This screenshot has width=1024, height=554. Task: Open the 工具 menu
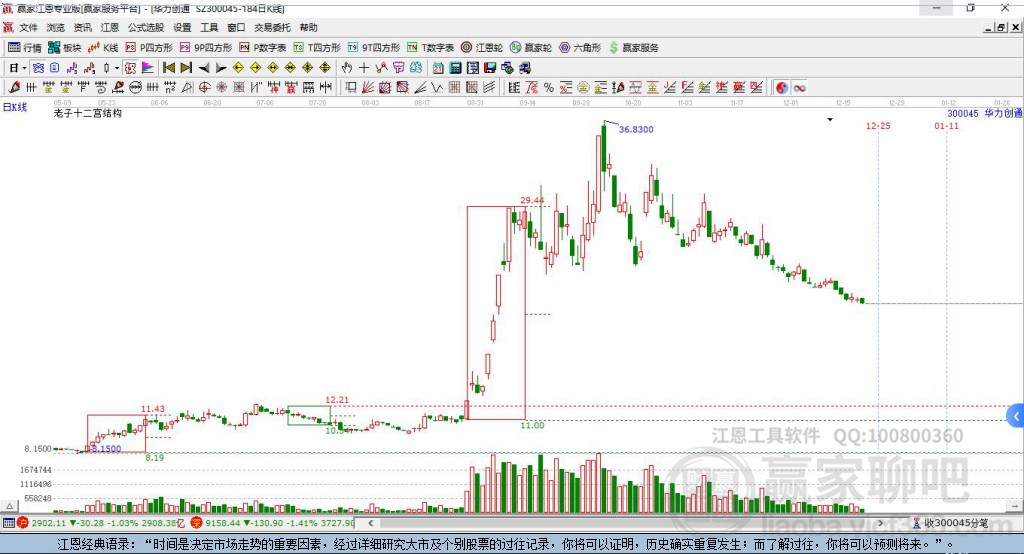point(209,27)
